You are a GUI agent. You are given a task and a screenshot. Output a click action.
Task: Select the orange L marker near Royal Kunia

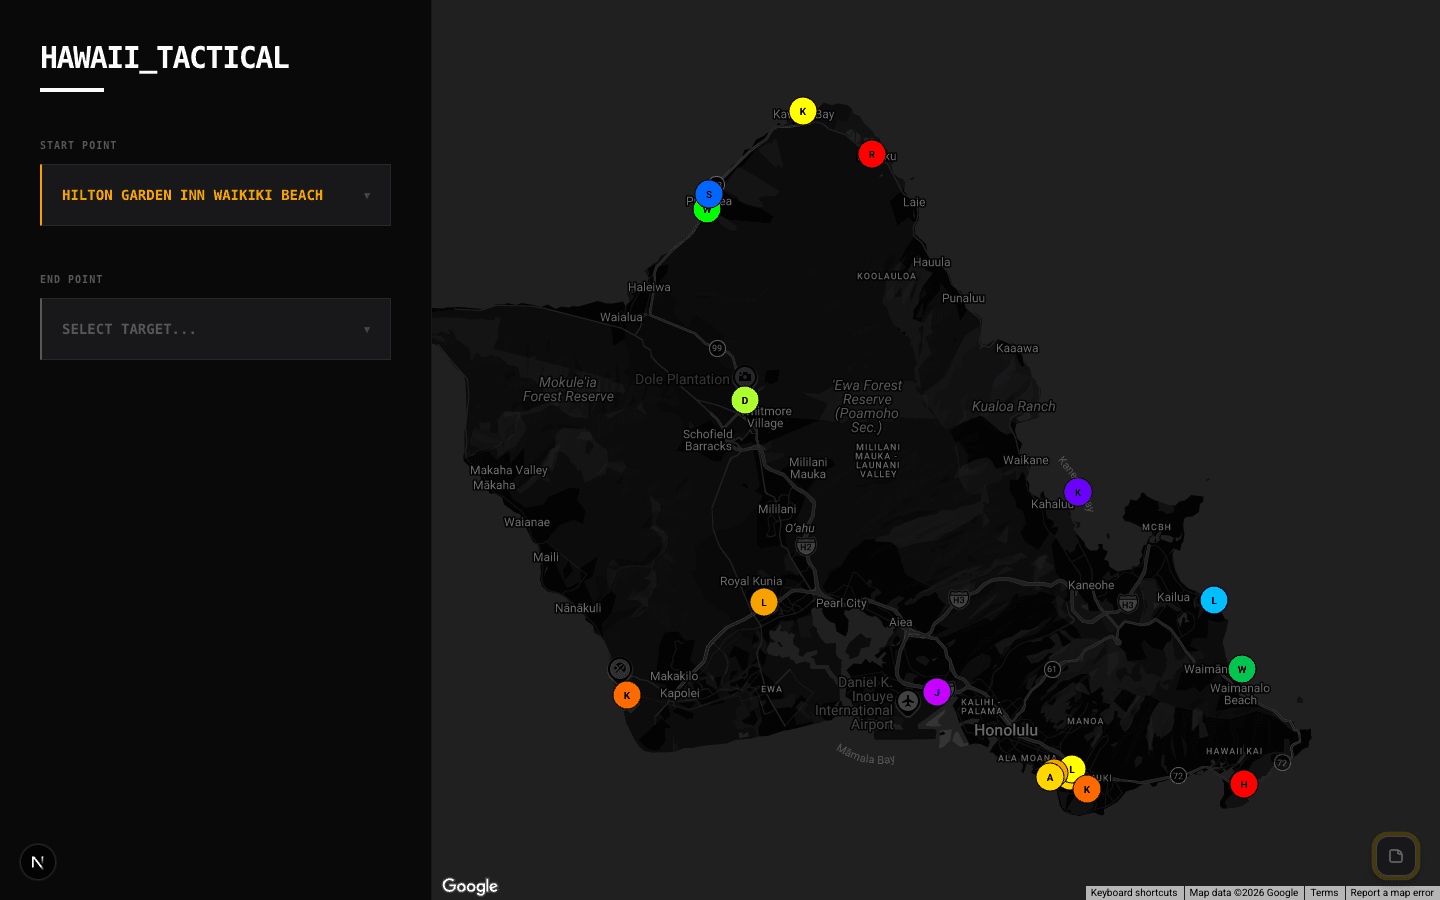(x=763, y=601)
